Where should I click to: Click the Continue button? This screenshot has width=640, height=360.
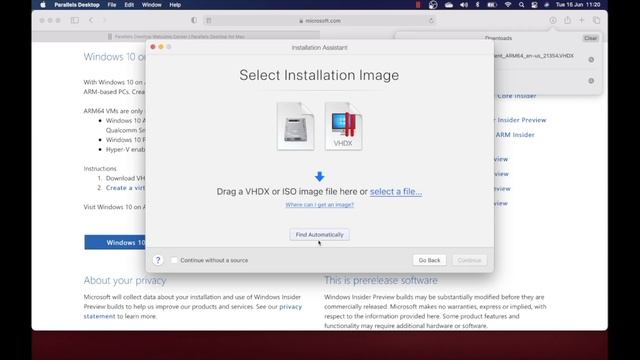click(469, 260)
